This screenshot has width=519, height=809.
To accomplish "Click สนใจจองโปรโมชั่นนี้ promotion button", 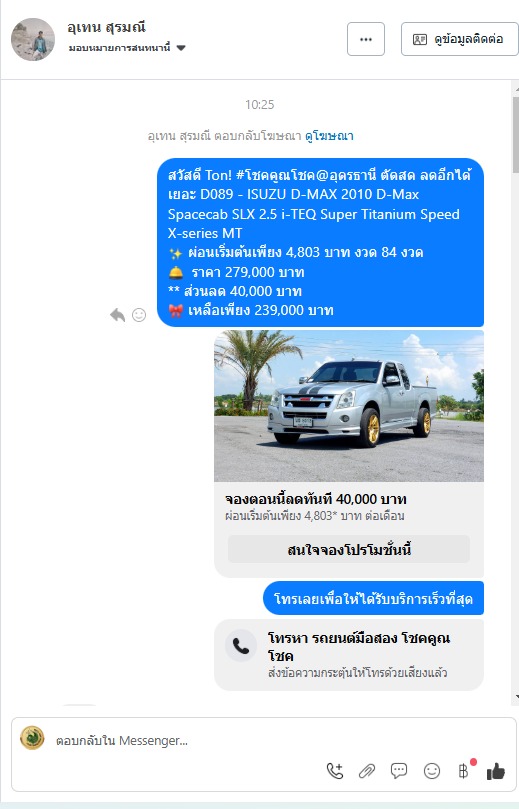I will pos(349,549).
